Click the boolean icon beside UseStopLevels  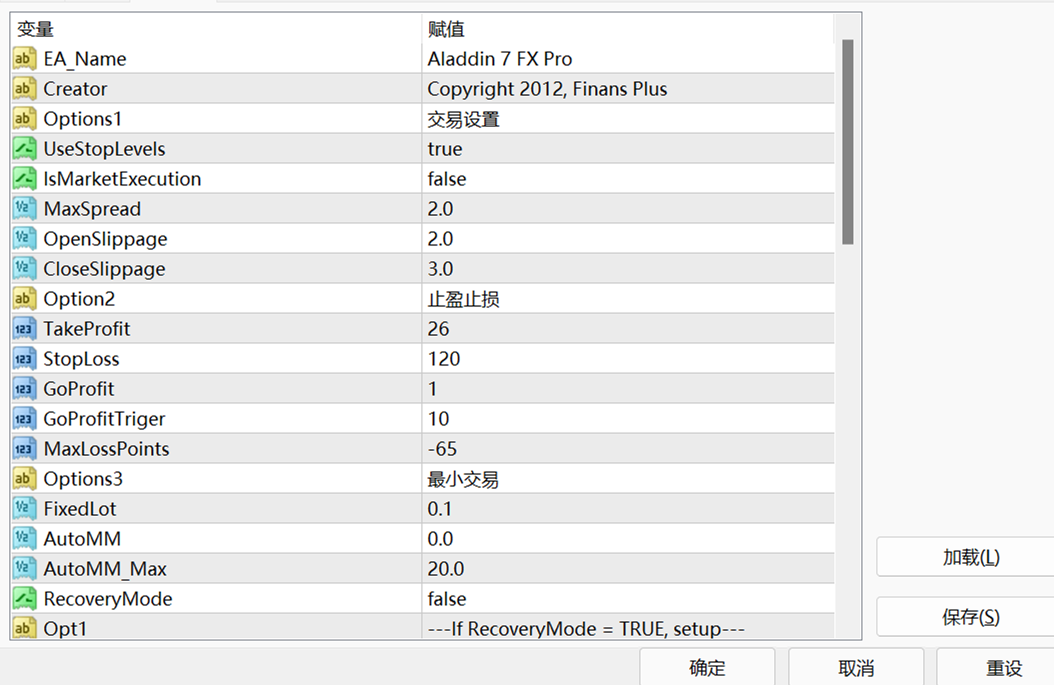point(25,149)
